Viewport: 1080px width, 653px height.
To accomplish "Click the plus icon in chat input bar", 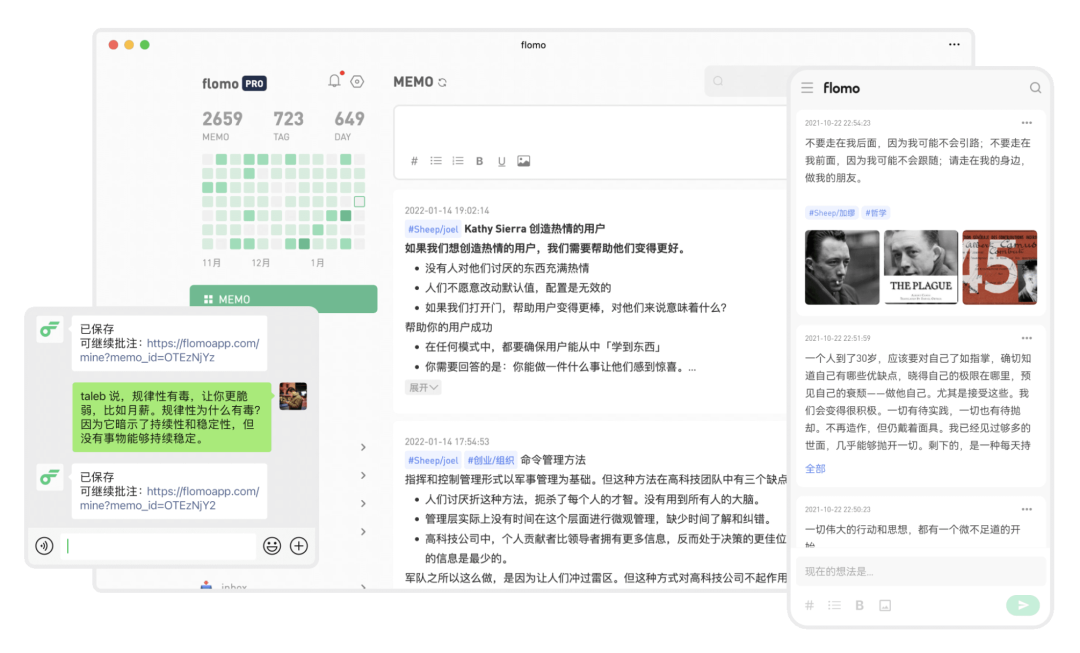I will click(x=299, y=546).
